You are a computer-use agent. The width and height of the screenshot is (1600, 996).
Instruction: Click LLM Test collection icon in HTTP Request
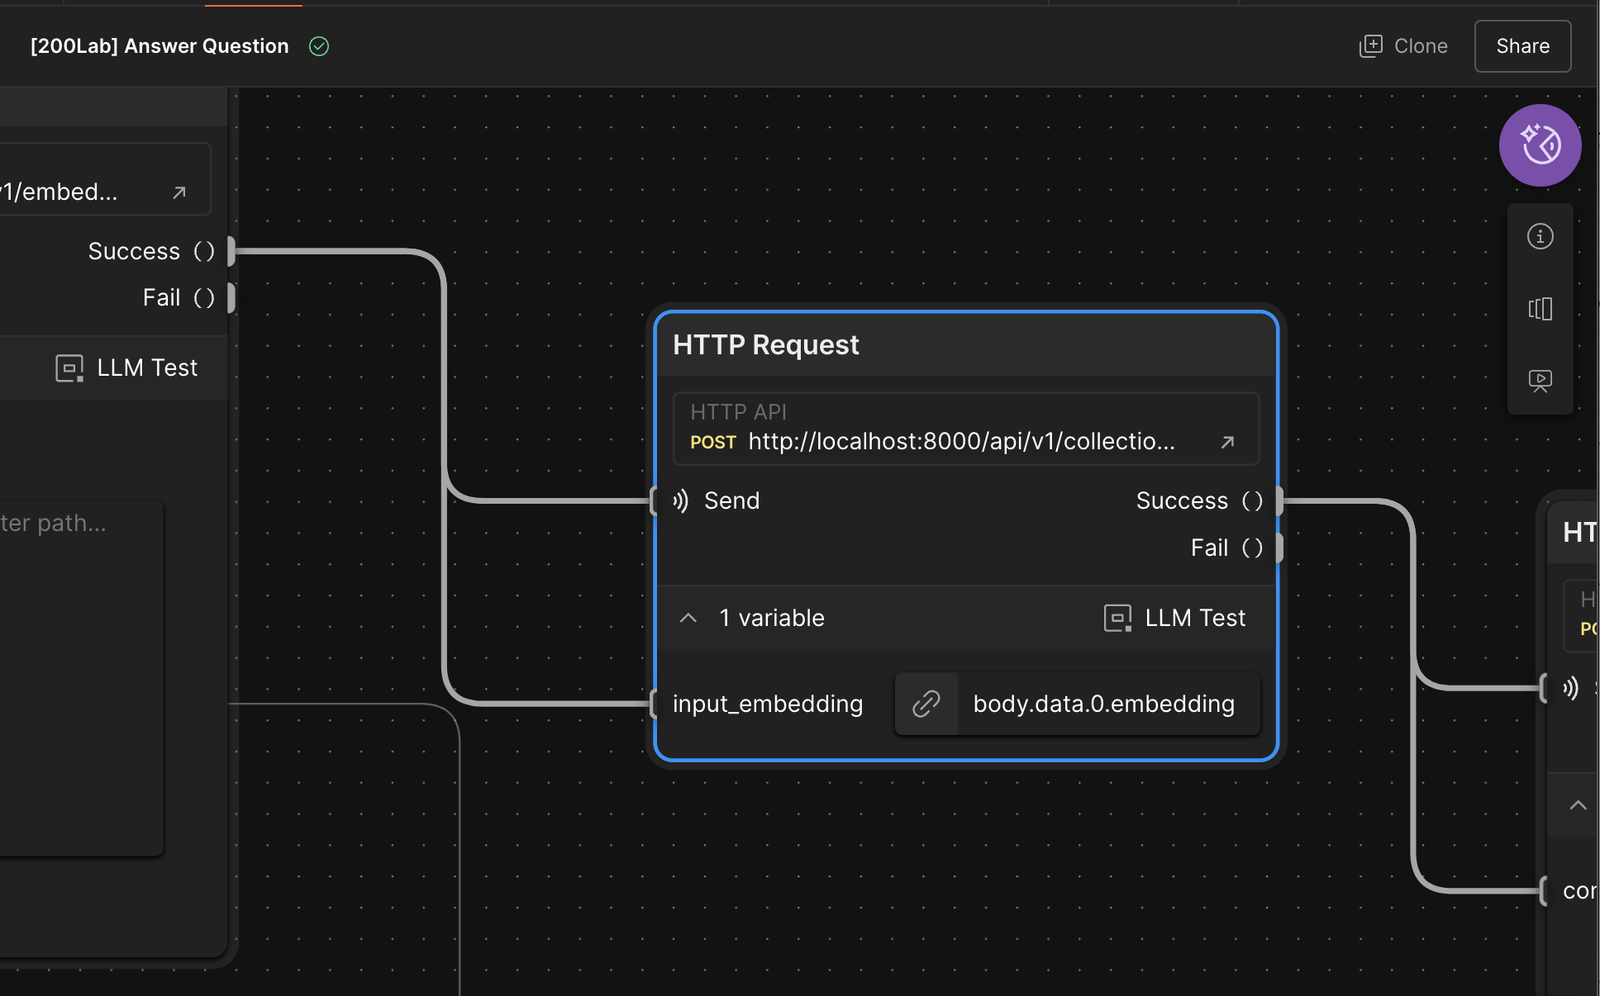click(x=1117, y=618)
